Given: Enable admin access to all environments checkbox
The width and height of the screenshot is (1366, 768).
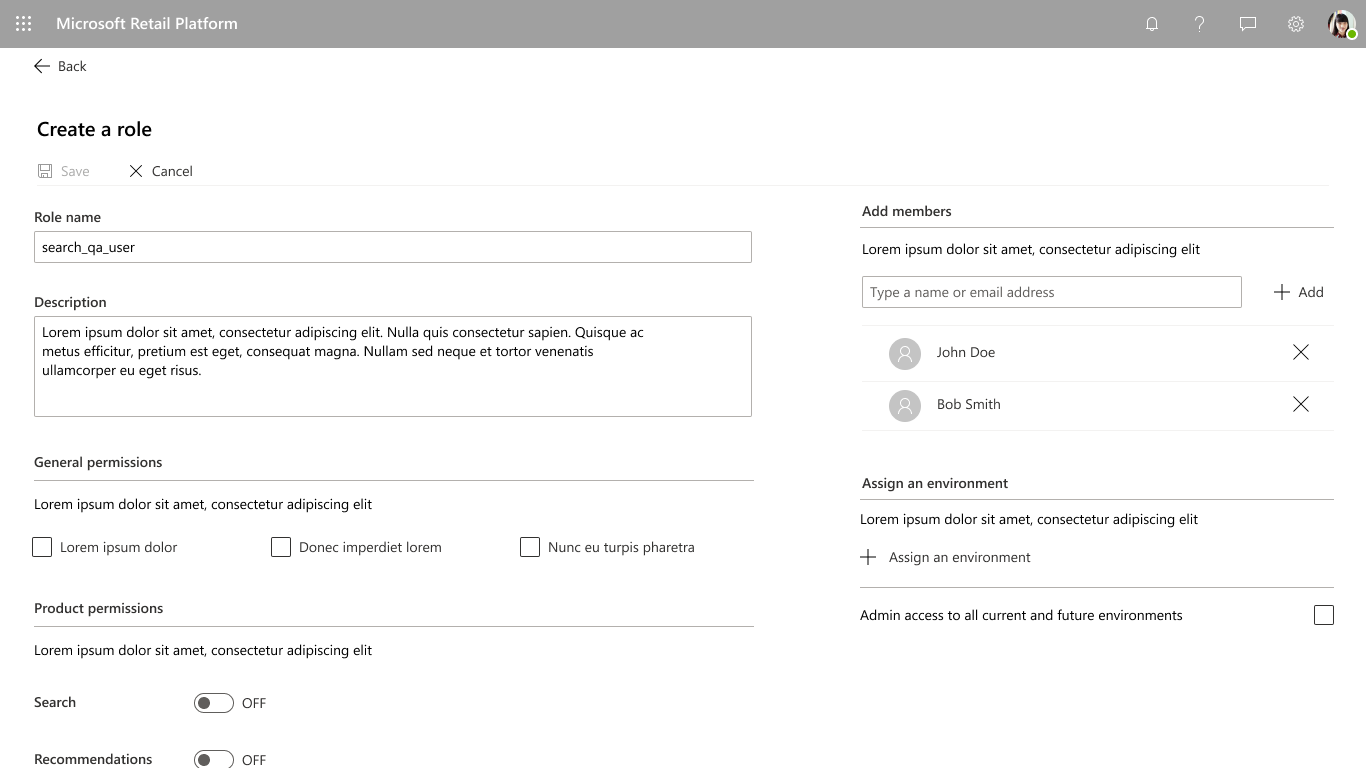Looking at the screenshot, I should pyautogui.click(x=1324, y=615).
